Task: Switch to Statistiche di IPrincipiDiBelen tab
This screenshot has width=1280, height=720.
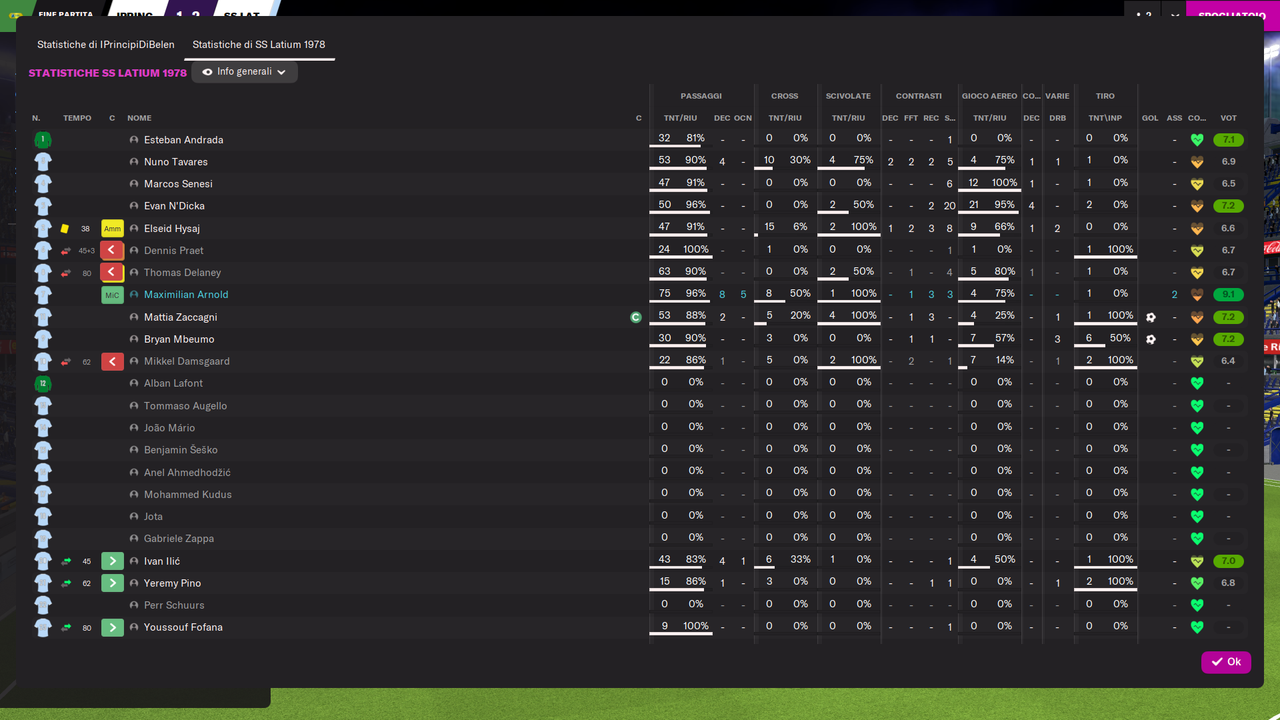Action: click(x=106, y=45)
